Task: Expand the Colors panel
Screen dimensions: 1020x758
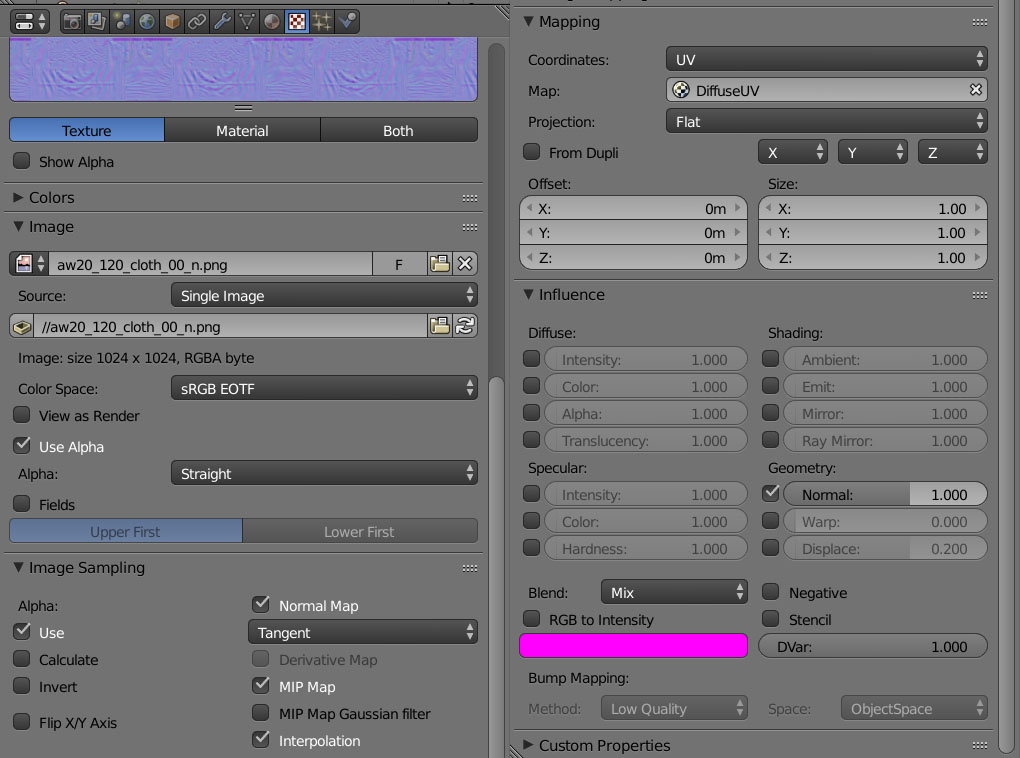Action: click(18, 197)
